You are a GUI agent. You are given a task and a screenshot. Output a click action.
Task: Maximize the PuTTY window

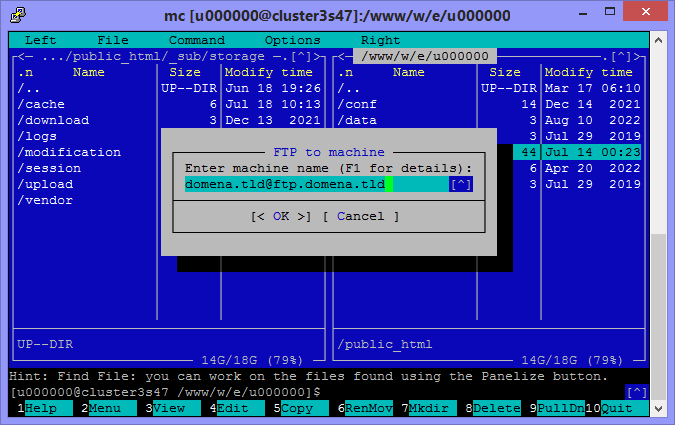[610, 12]
